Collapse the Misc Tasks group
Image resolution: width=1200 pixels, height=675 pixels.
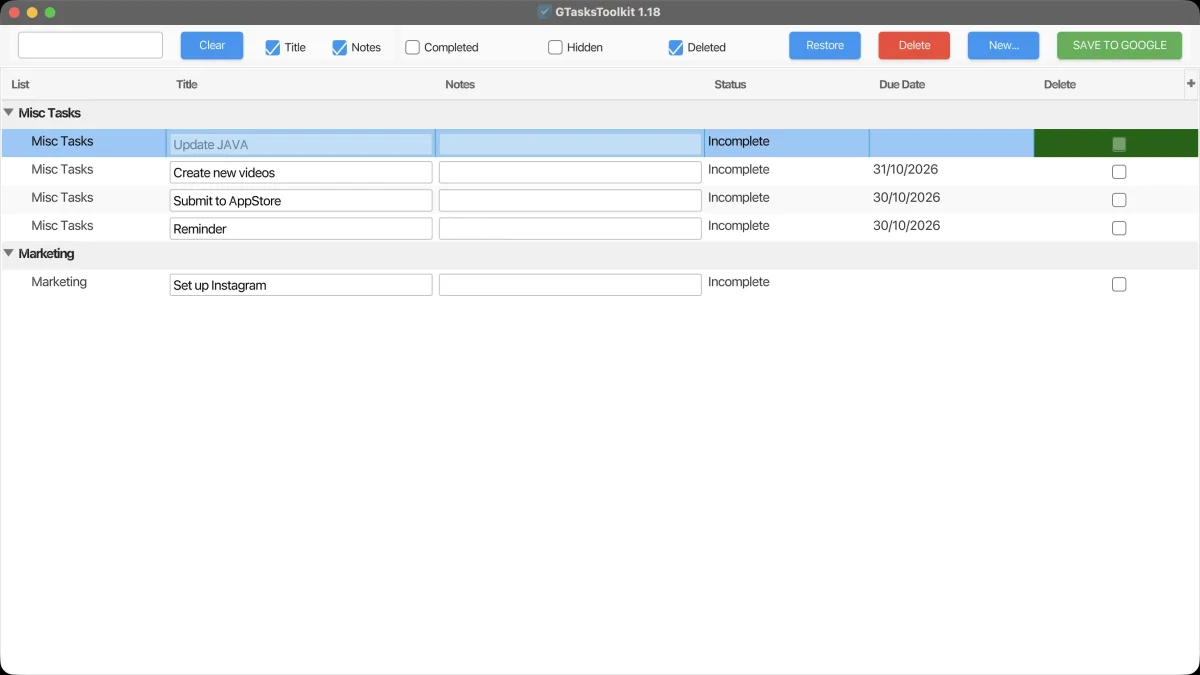(x=9, y=113)
